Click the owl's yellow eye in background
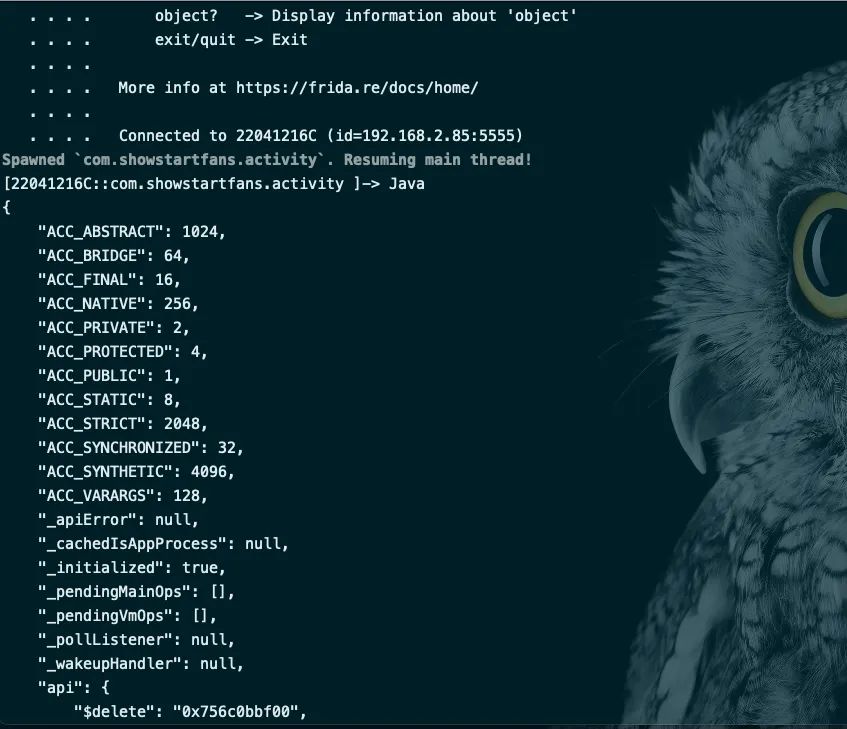Image resolution: width=847 pixels, height=729 pixels. 818,259
